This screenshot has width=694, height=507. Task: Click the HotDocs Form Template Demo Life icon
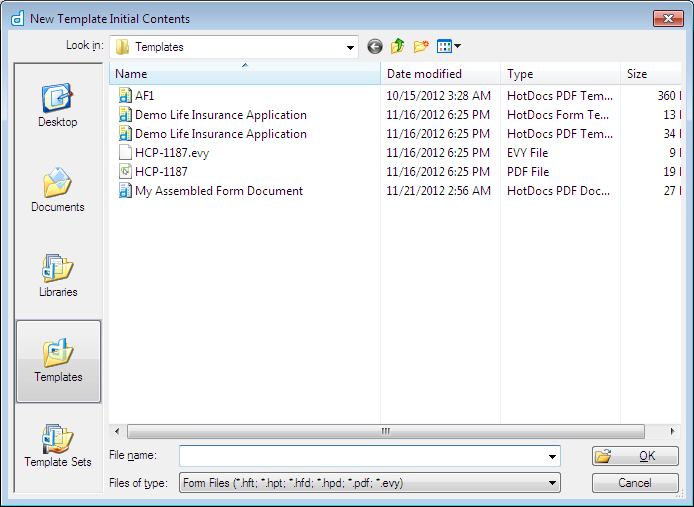[125, 115]
